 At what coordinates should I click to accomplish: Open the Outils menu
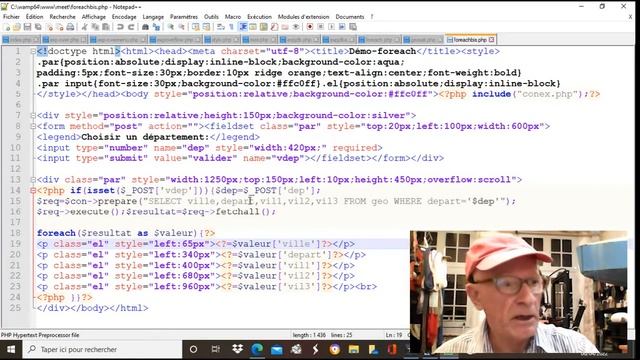(211, 17)
